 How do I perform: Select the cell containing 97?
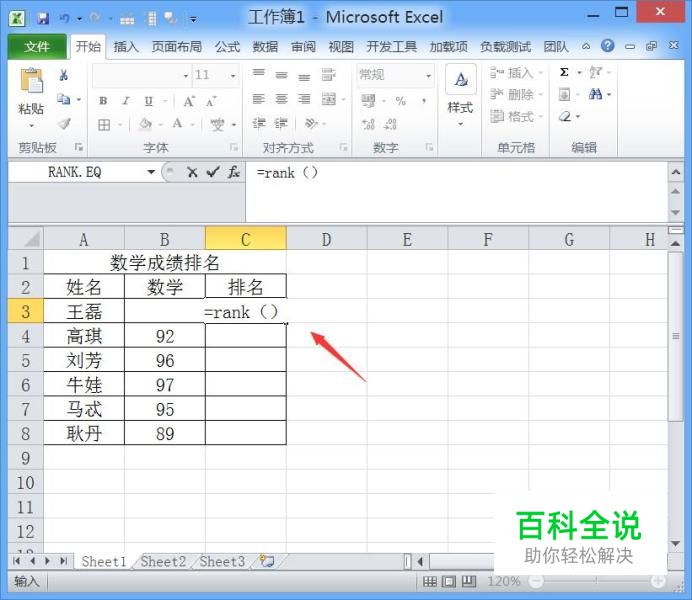pyautogui.click(x=165, y=385)
